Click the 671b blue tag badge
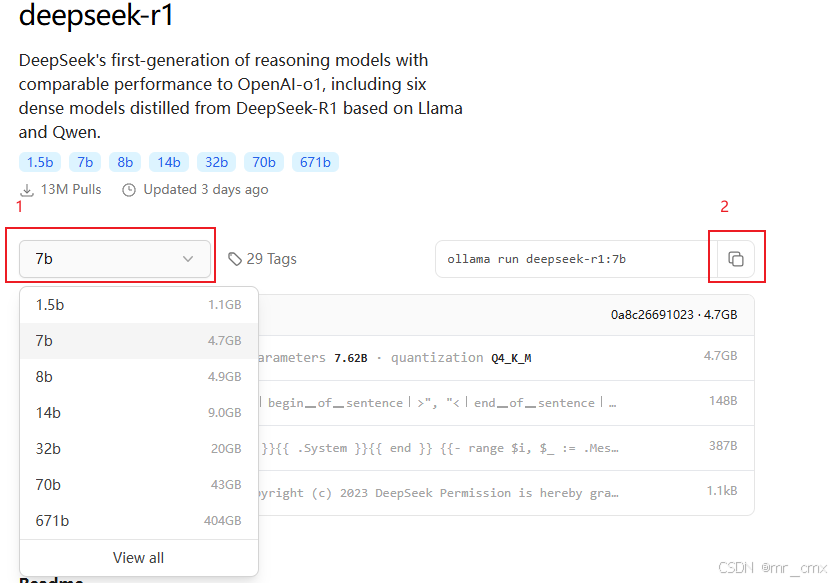 point(315,162)
